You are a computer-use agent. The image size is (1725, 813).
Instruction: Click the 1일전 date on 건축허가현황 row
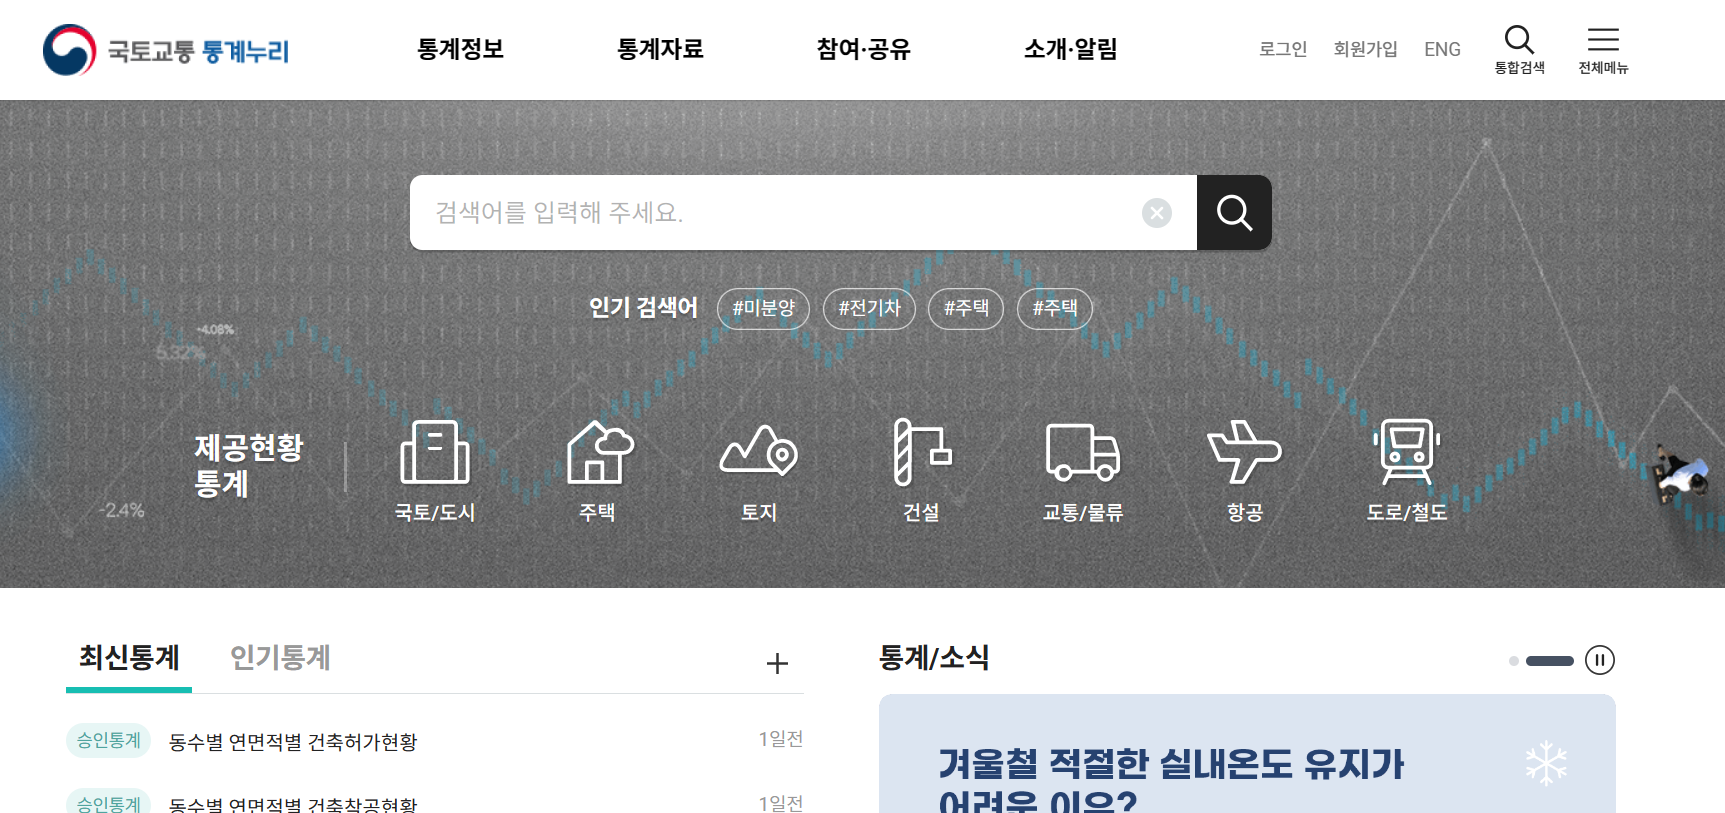click(x=781, y=739)
